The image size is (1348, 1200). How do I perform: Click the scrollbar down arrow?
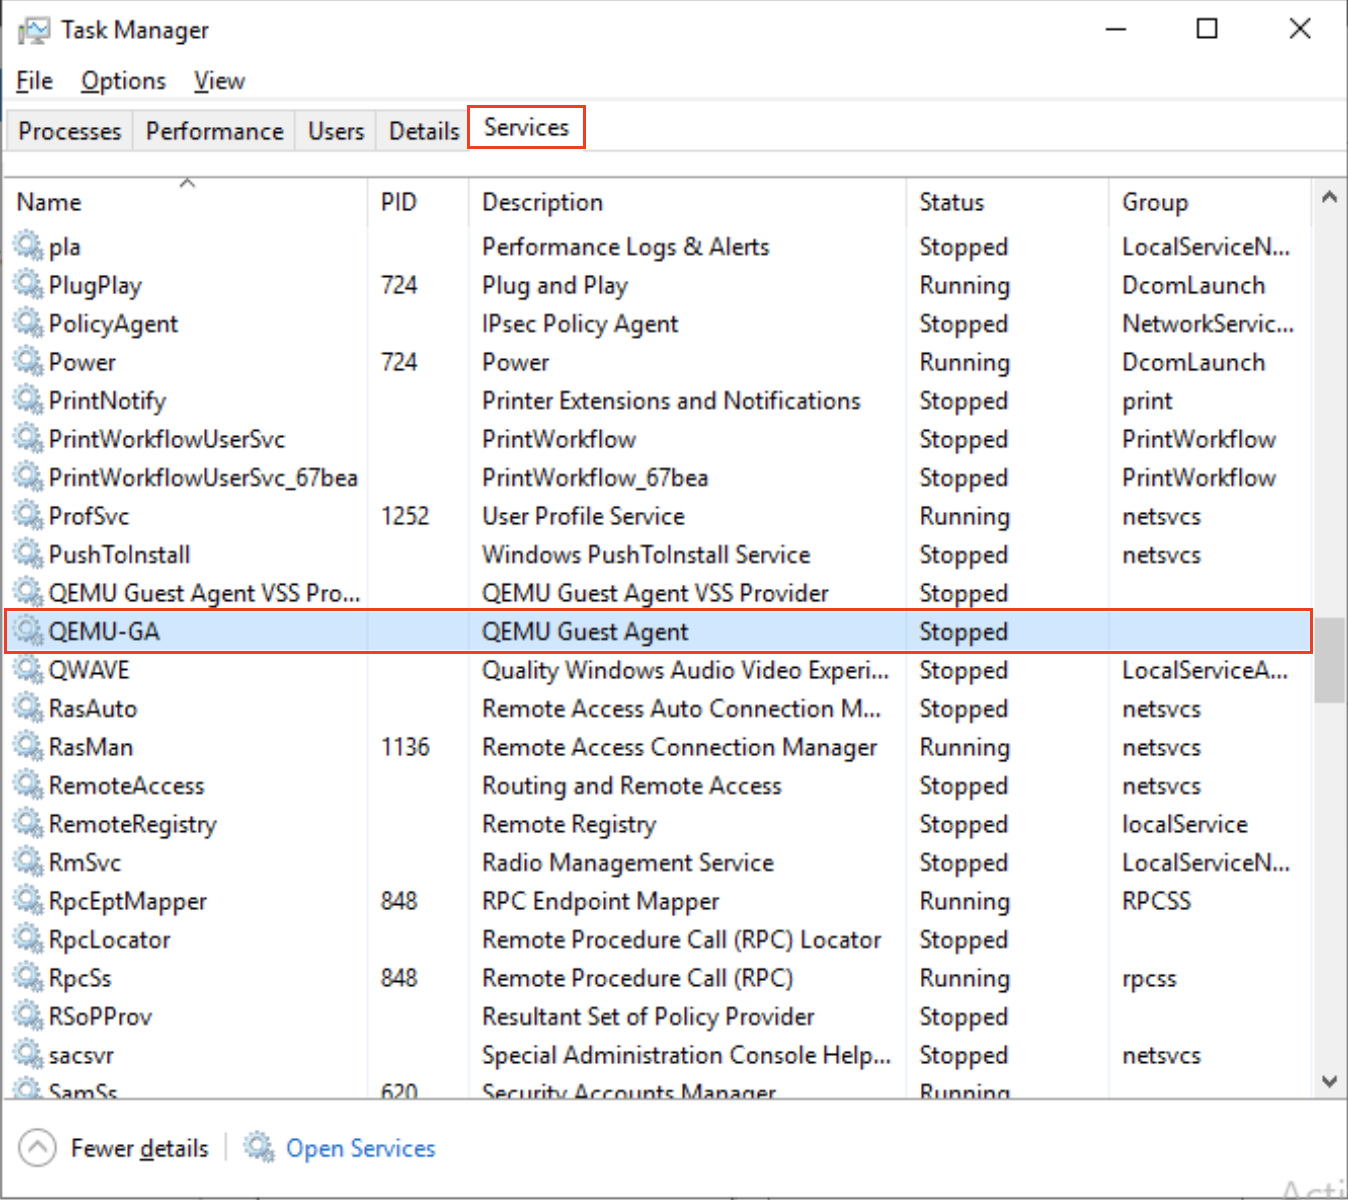[x=1329, y=1080]
